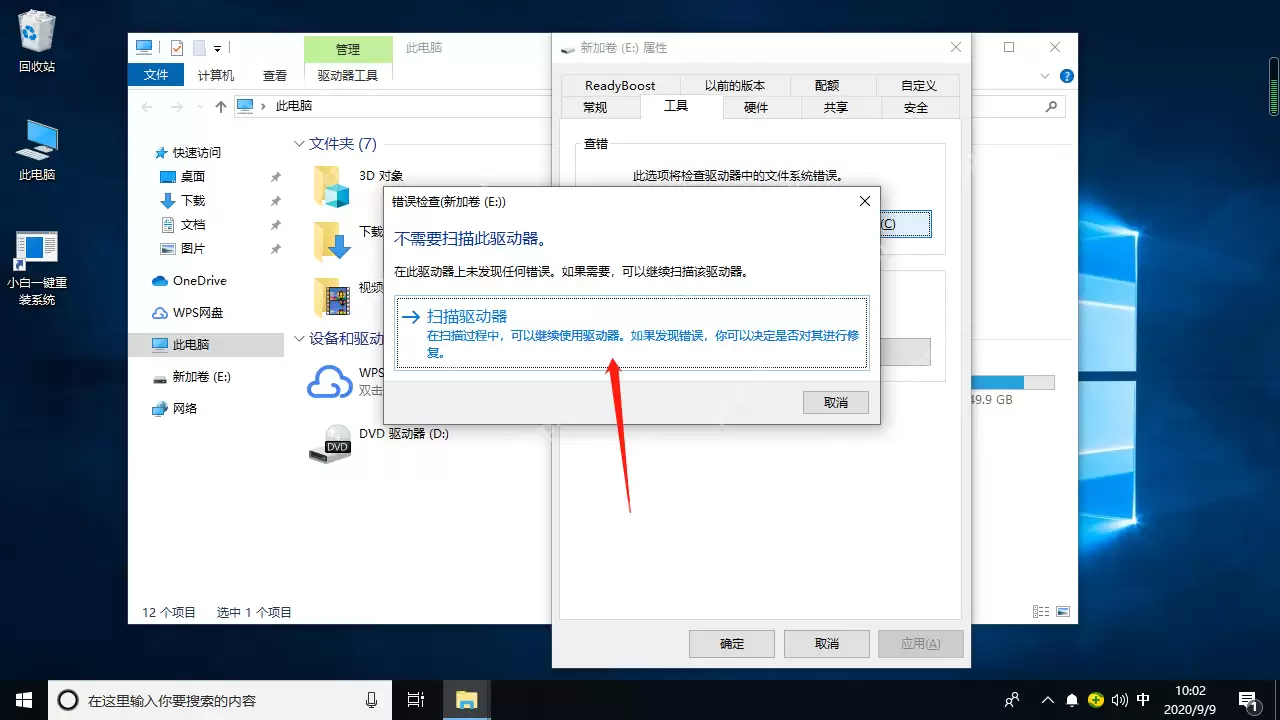Show hidden tray icons with the chevron
Image resolution: width=1280 pixels, height=720 pixels.
pos(1047,699)
